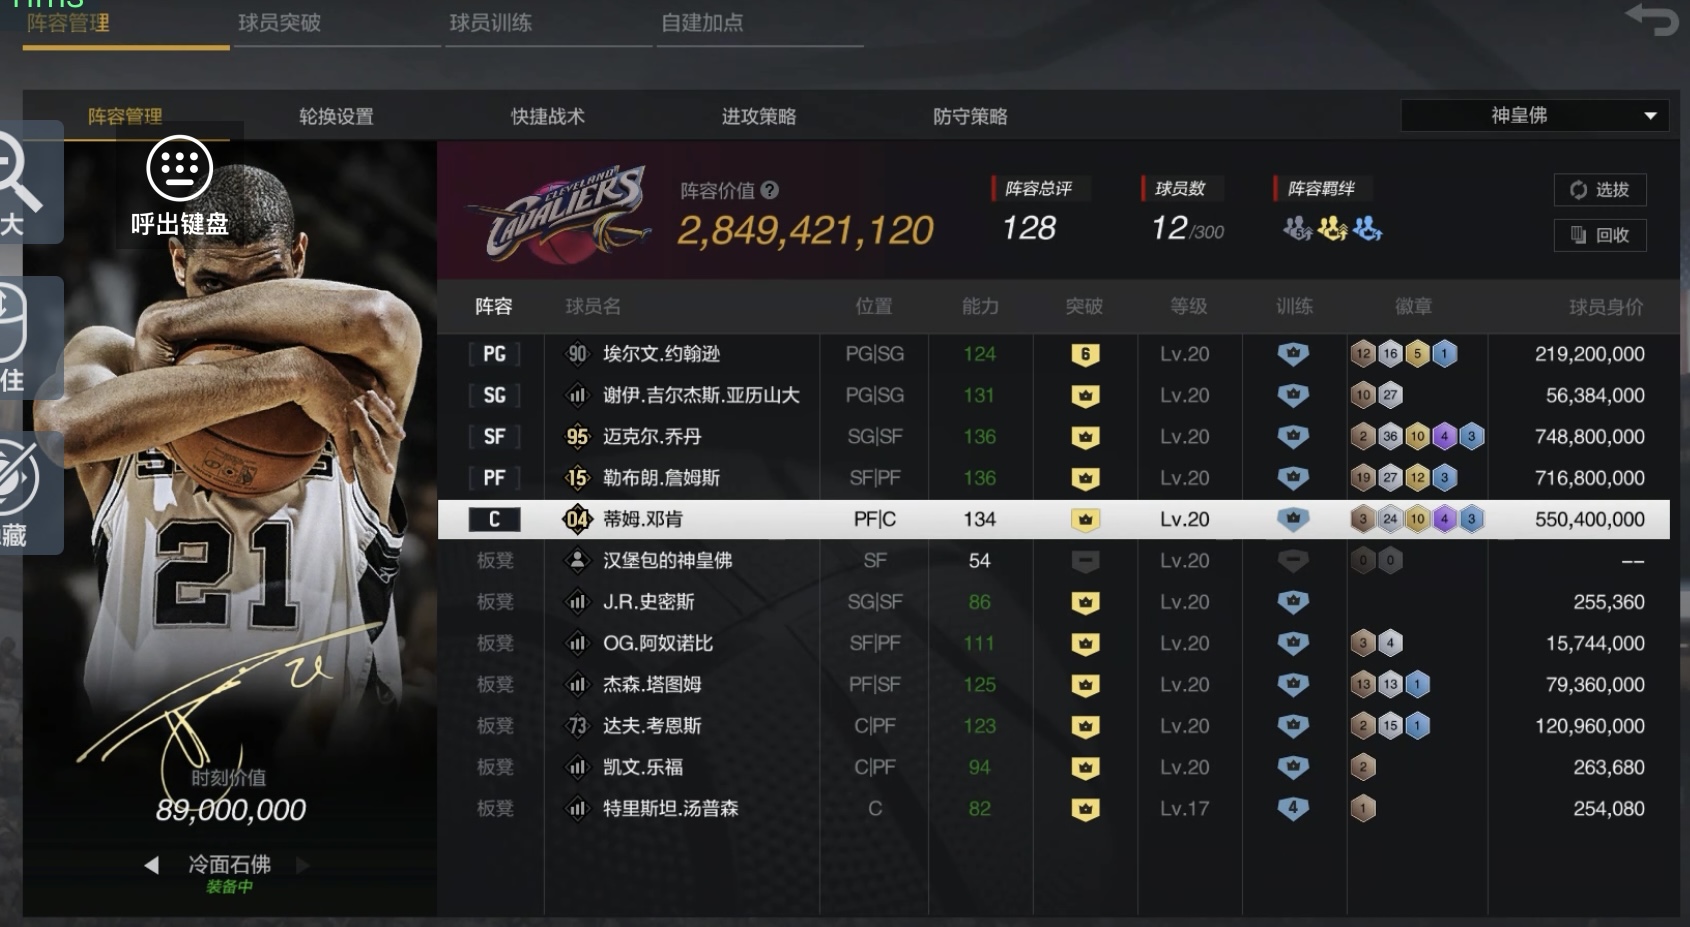Switch to the 球员突破 tab

click(280, 22)
